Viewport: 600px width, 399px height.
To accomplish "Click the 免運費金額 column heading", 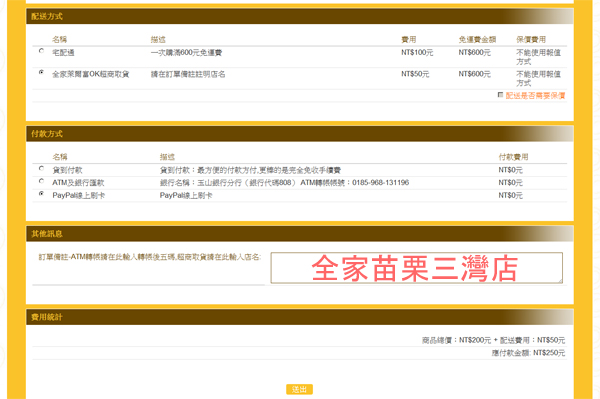I will click(477, 39).
